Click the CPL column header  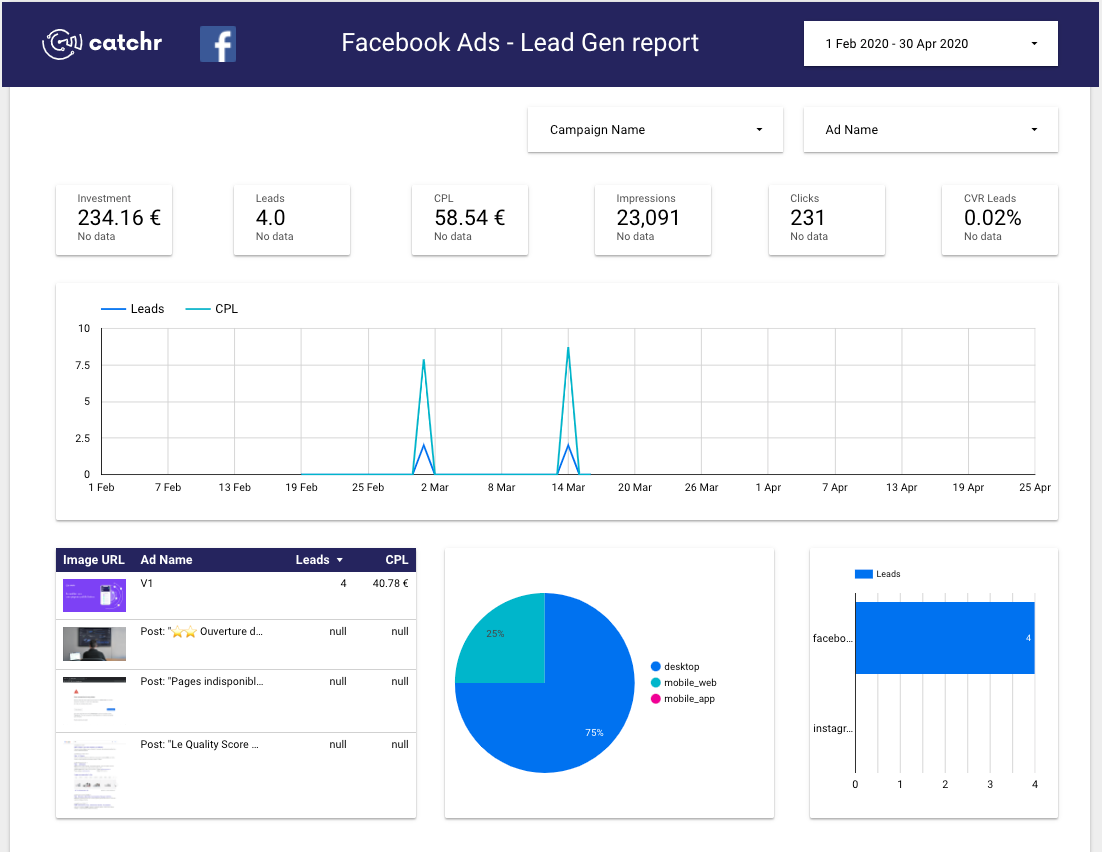[x=397, y=560]
